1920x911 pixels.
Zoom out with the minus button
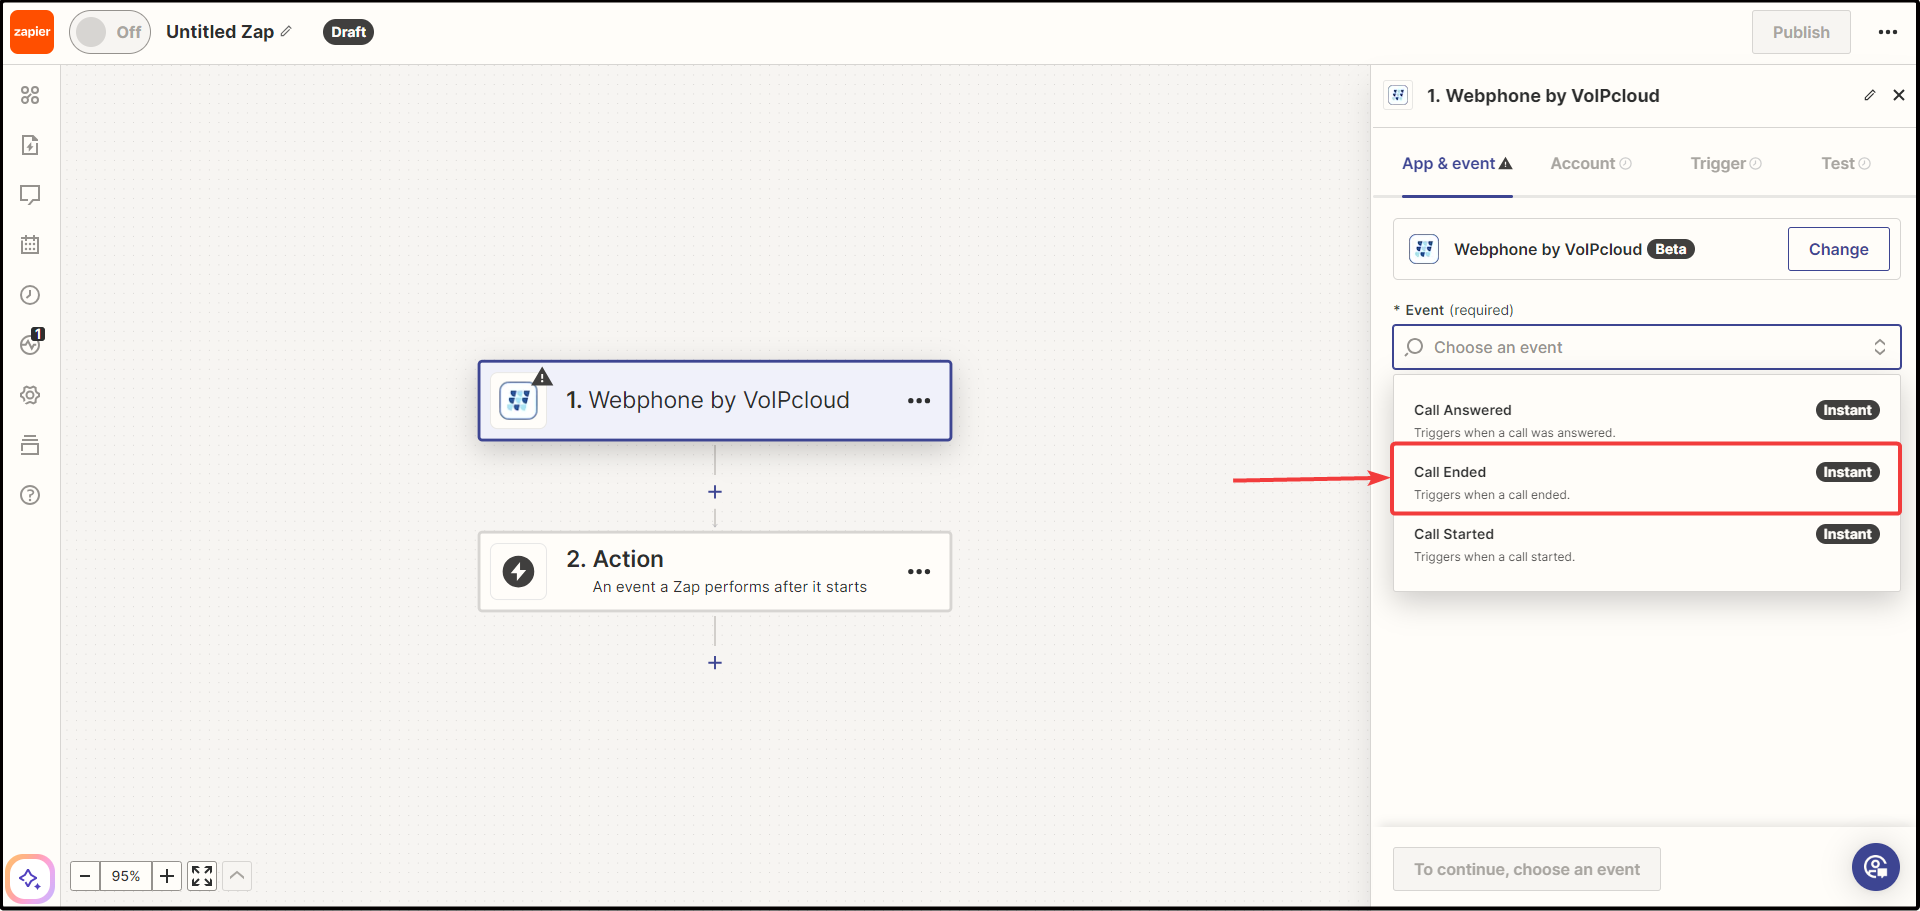tap(85, 876)
